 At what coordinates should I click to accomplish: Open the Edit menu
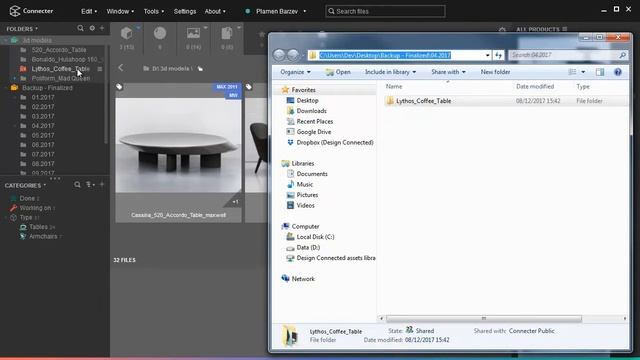[89, 11]
